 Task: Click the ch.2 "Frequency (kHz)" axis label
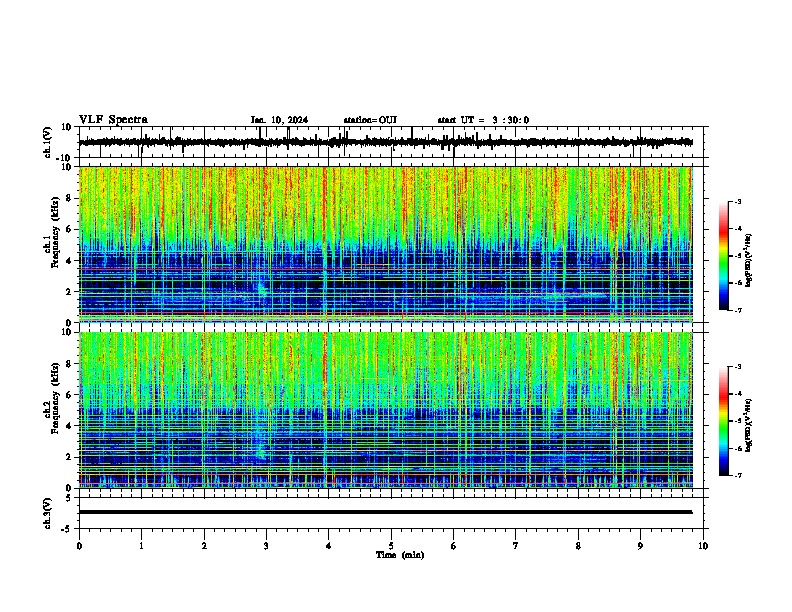coord(55,398)
